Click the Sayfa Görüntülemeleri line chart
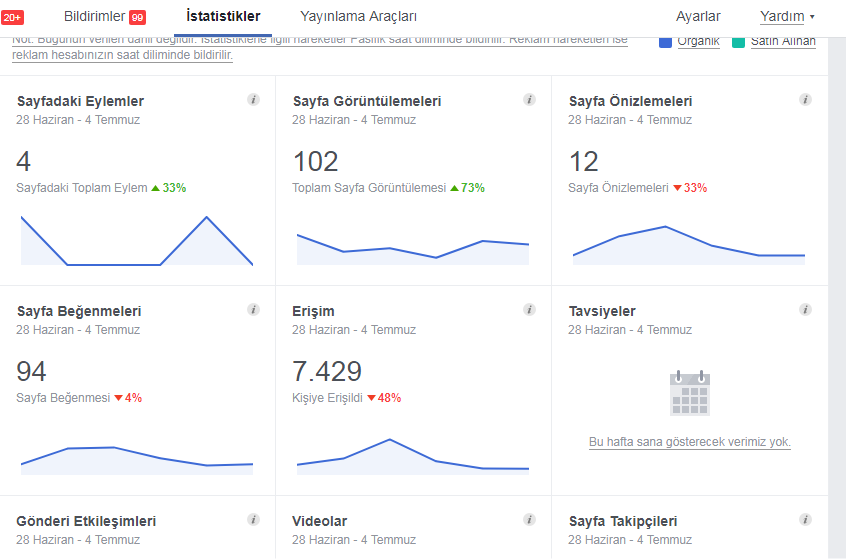Image resolution: width=846 pixels, height=559 pixels. 413,249
